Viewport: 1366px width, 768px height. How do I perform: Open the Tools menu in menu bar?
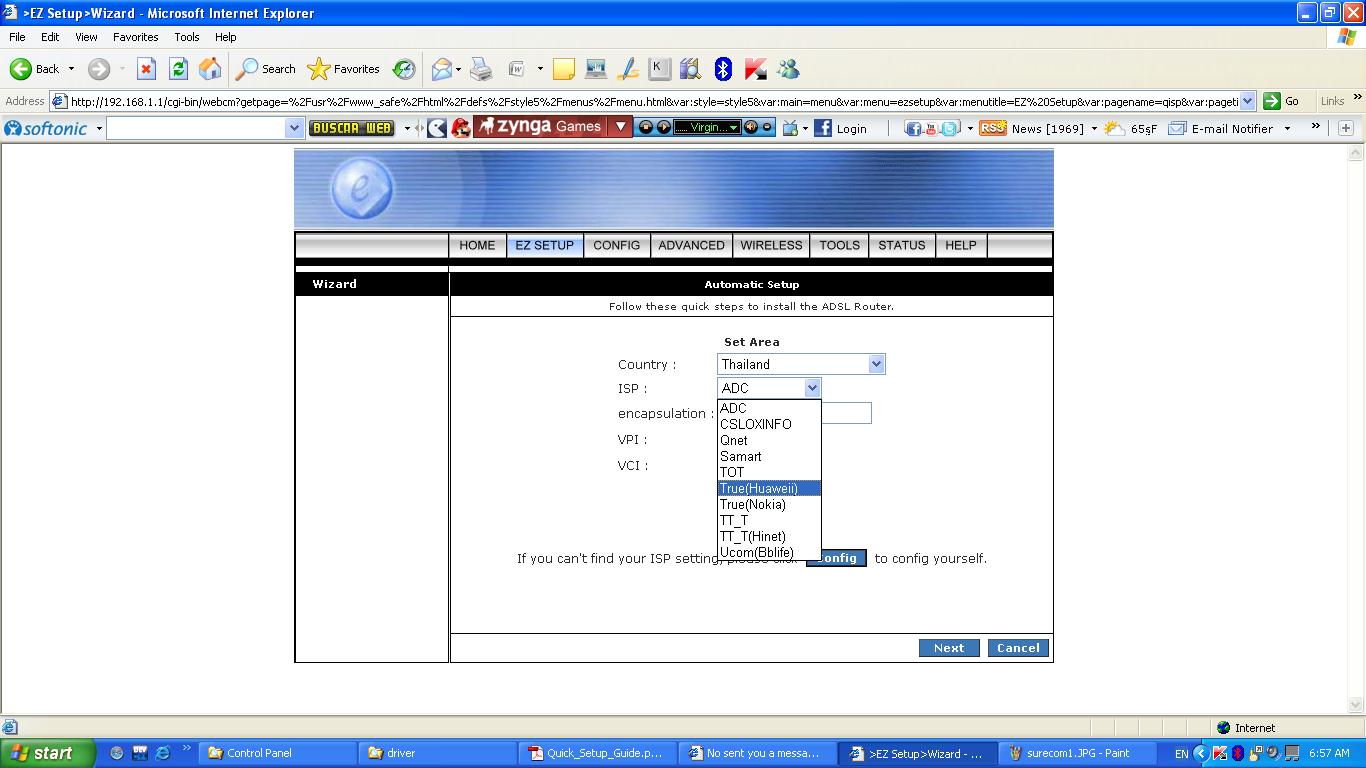pyautogui.click(x=187, y=37)
